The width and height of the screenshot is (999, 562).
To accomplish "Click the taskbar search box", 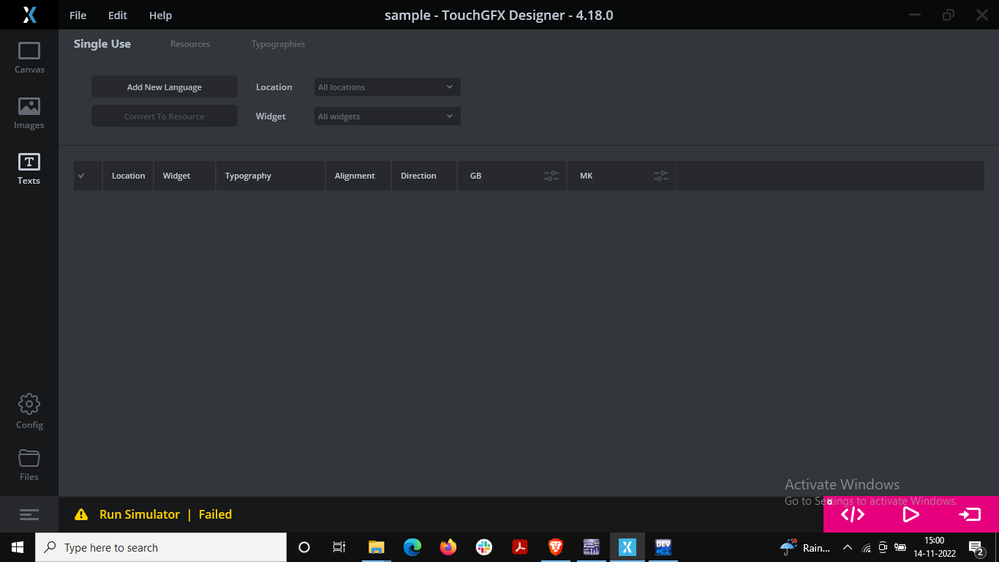I will [161, 547].
